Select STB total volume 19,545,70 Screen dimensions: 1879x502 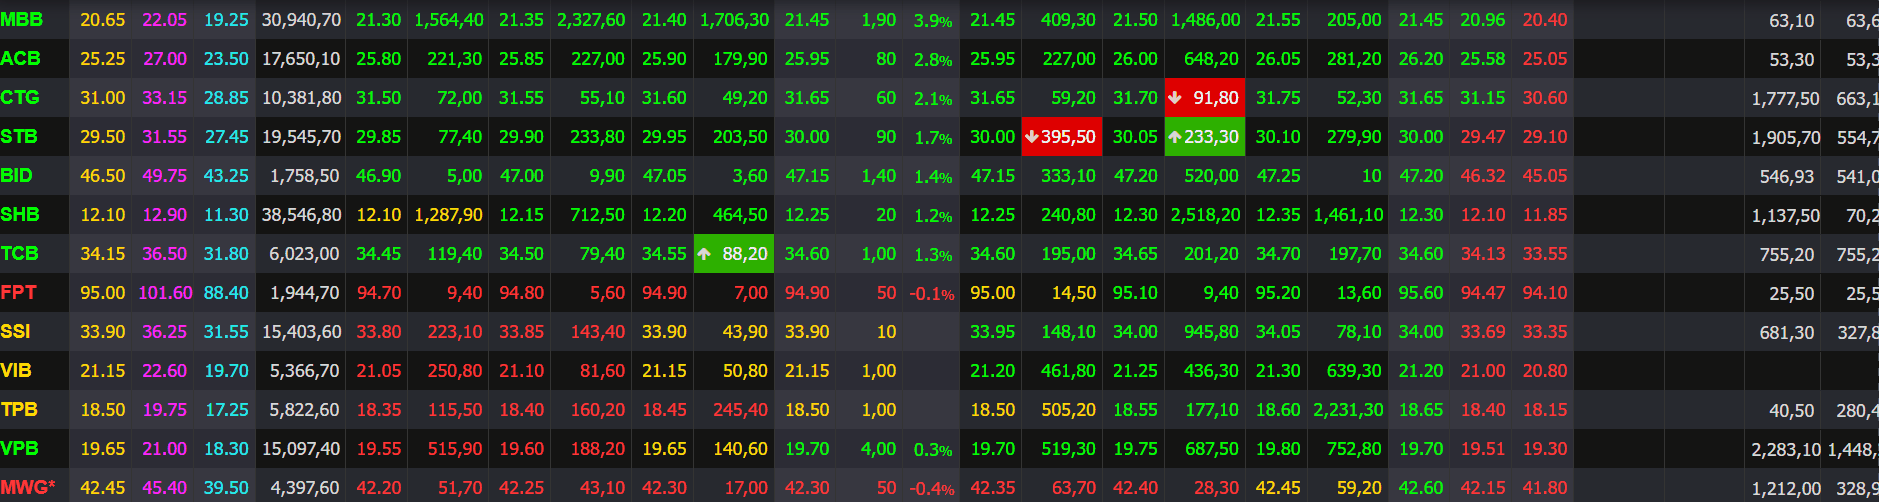pyautogui.click(x=301, y=137)
